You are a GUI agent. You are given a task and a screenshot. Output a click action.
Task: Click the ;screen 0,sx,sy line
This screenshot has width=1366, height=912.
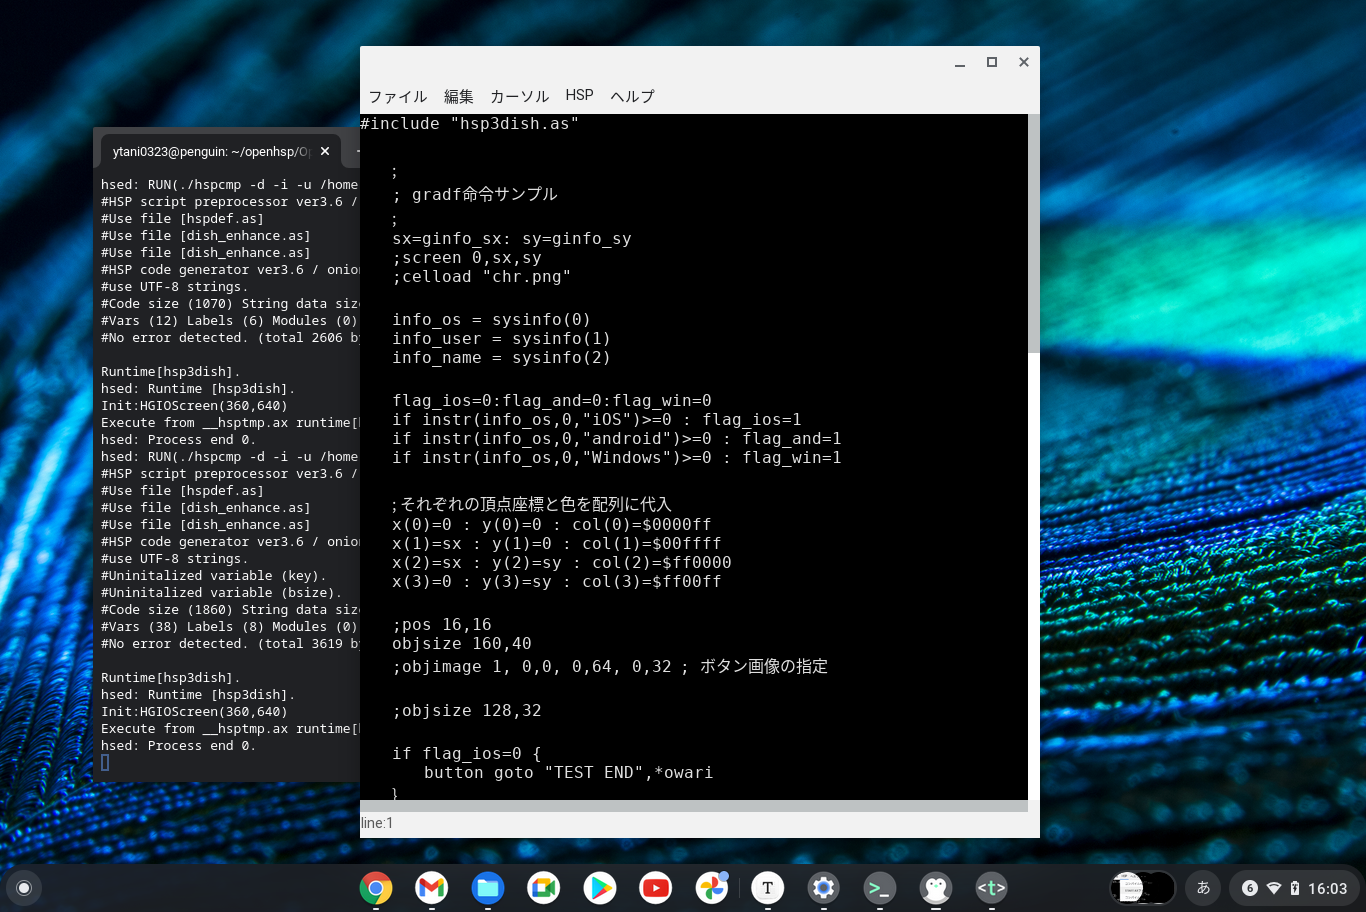tap(467, 258)
